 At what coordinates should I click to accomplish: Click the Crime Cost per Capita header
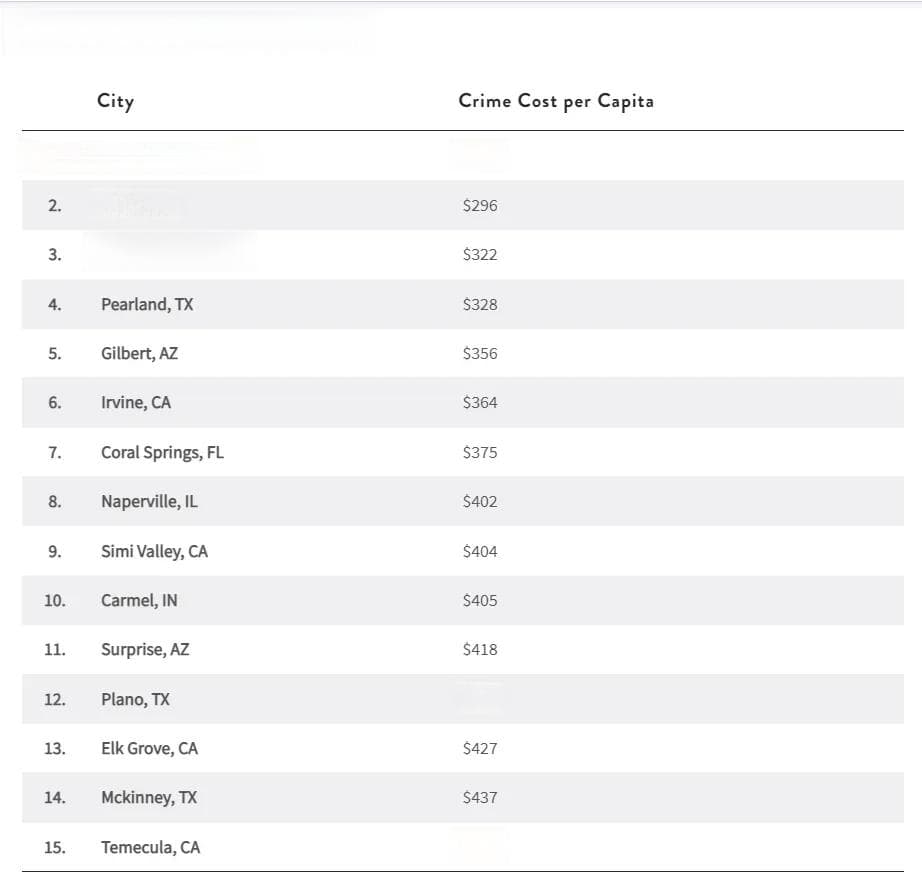[556, 101]
